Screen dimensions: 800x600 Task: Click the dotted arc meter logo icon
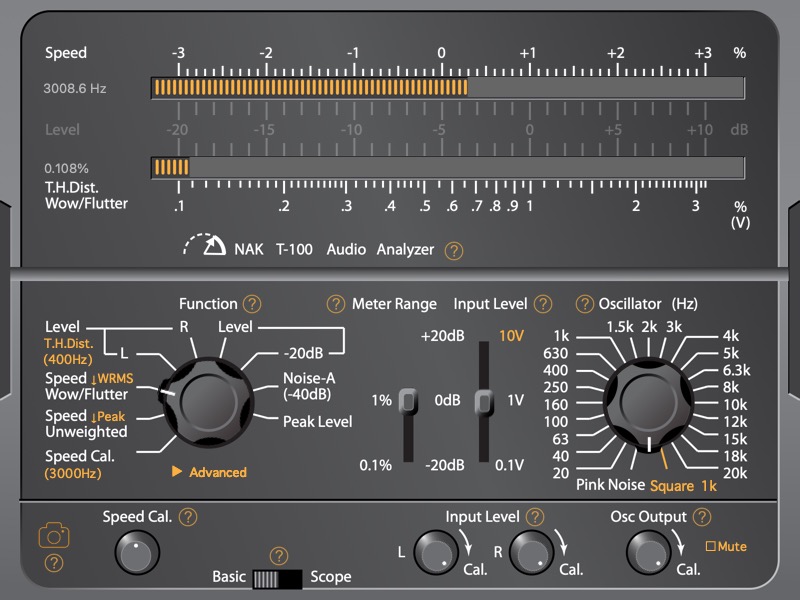pyautogui.click(x=205, y=247)
